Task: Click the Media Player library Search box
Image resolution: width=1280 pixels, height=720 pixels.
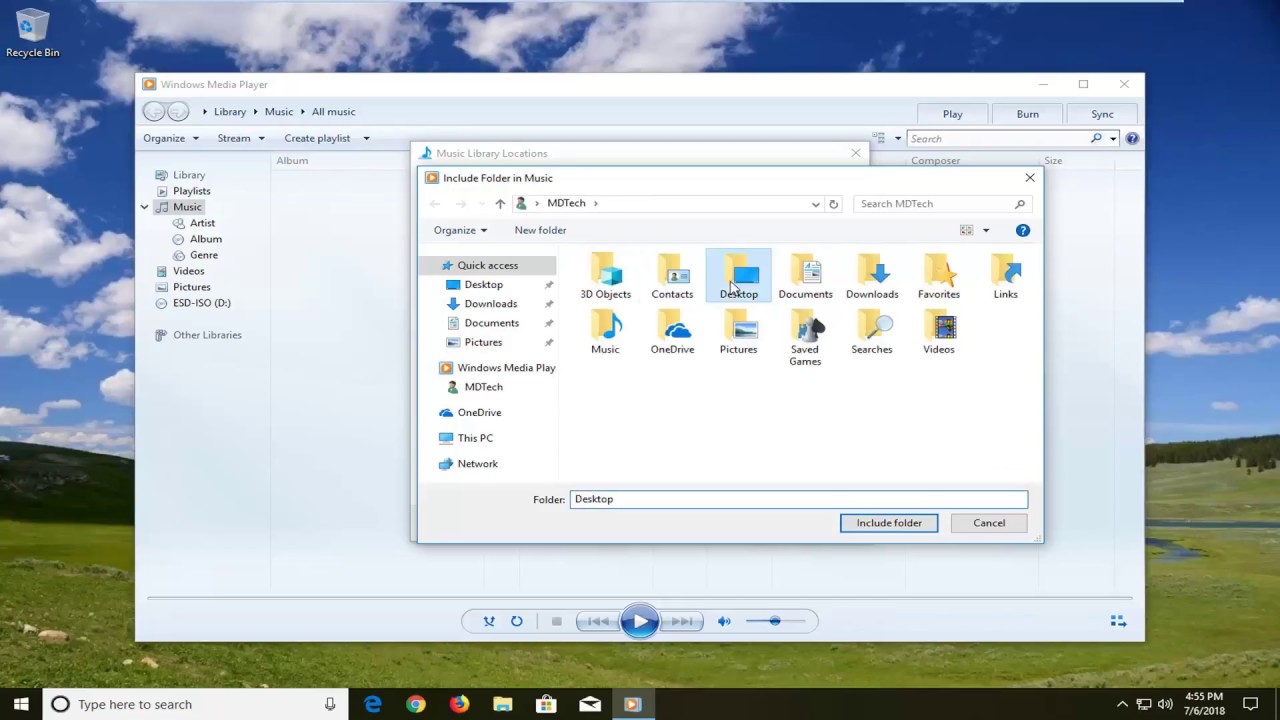Action: (1000, 139)
